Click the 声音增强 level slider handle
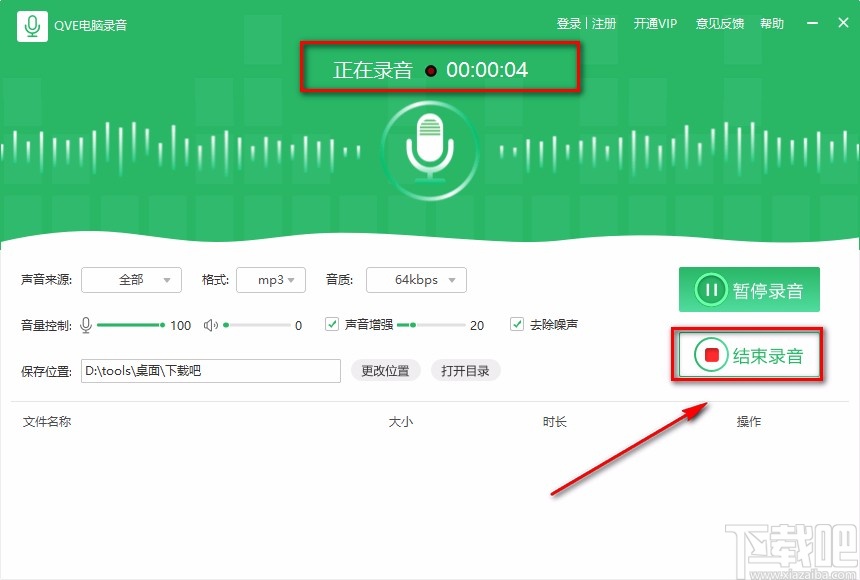This screenshot has width=860, height=580. [x=412, y=324]
